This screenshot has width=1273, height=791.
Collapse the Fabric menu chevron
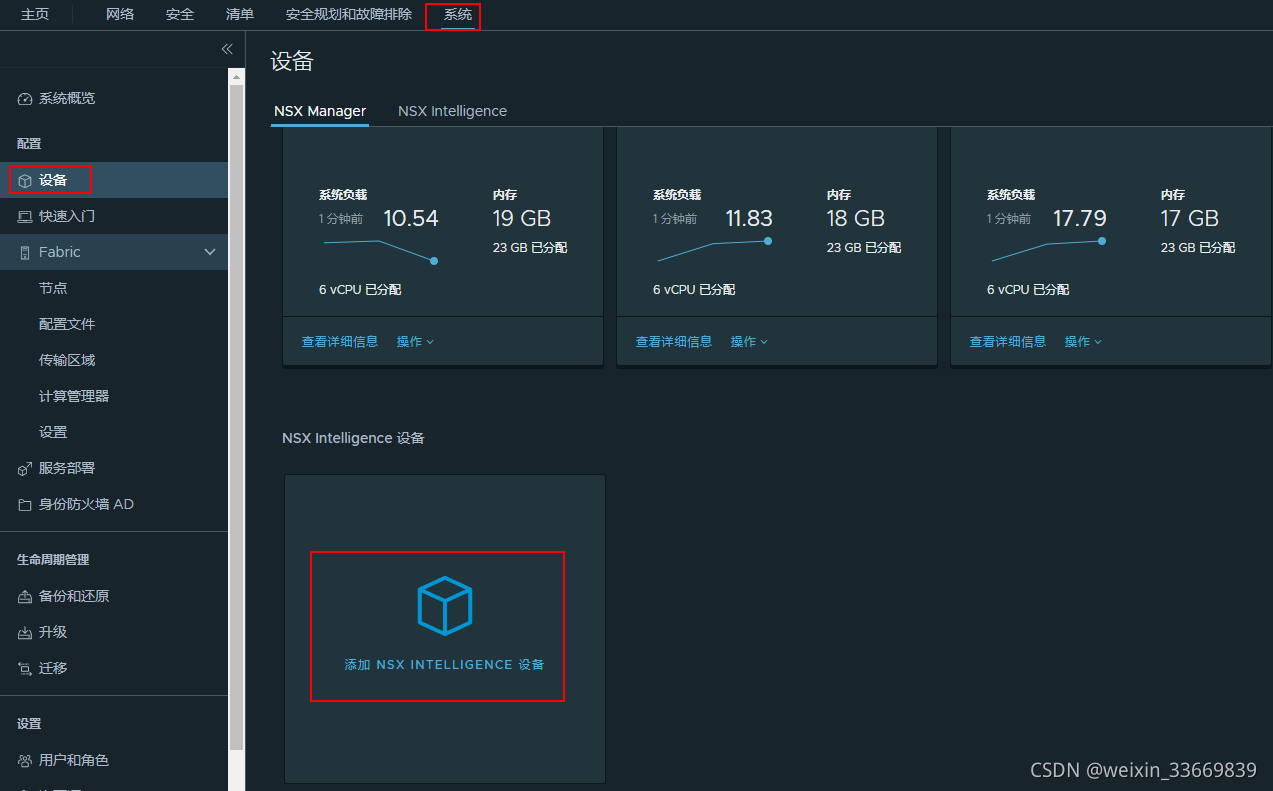[x=210, y=252]
